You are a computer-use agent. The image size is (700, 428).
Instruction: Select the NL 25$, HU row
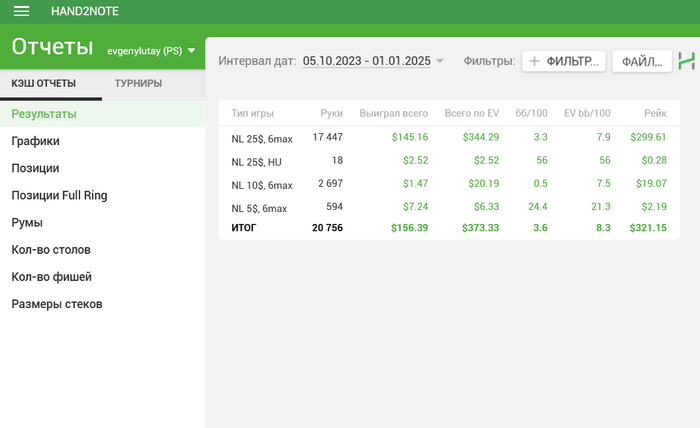tap(449, 161)
